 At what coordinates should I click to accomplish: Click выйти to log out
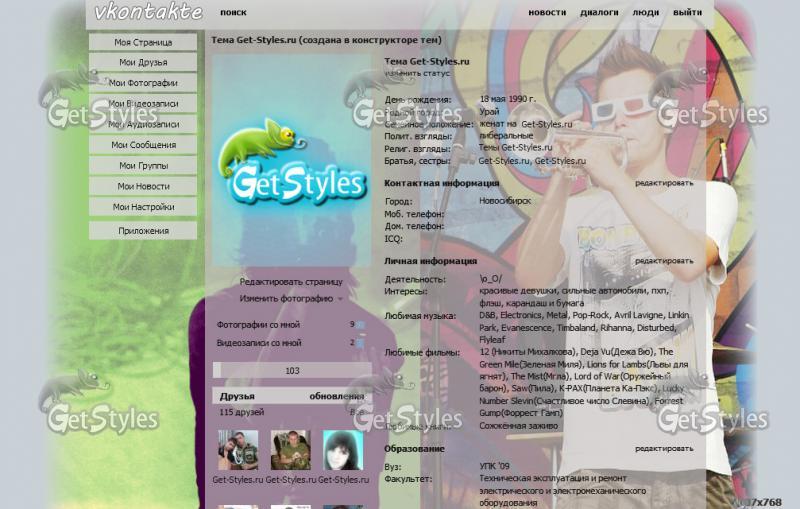pyautogui.click(x=687, y=13)
